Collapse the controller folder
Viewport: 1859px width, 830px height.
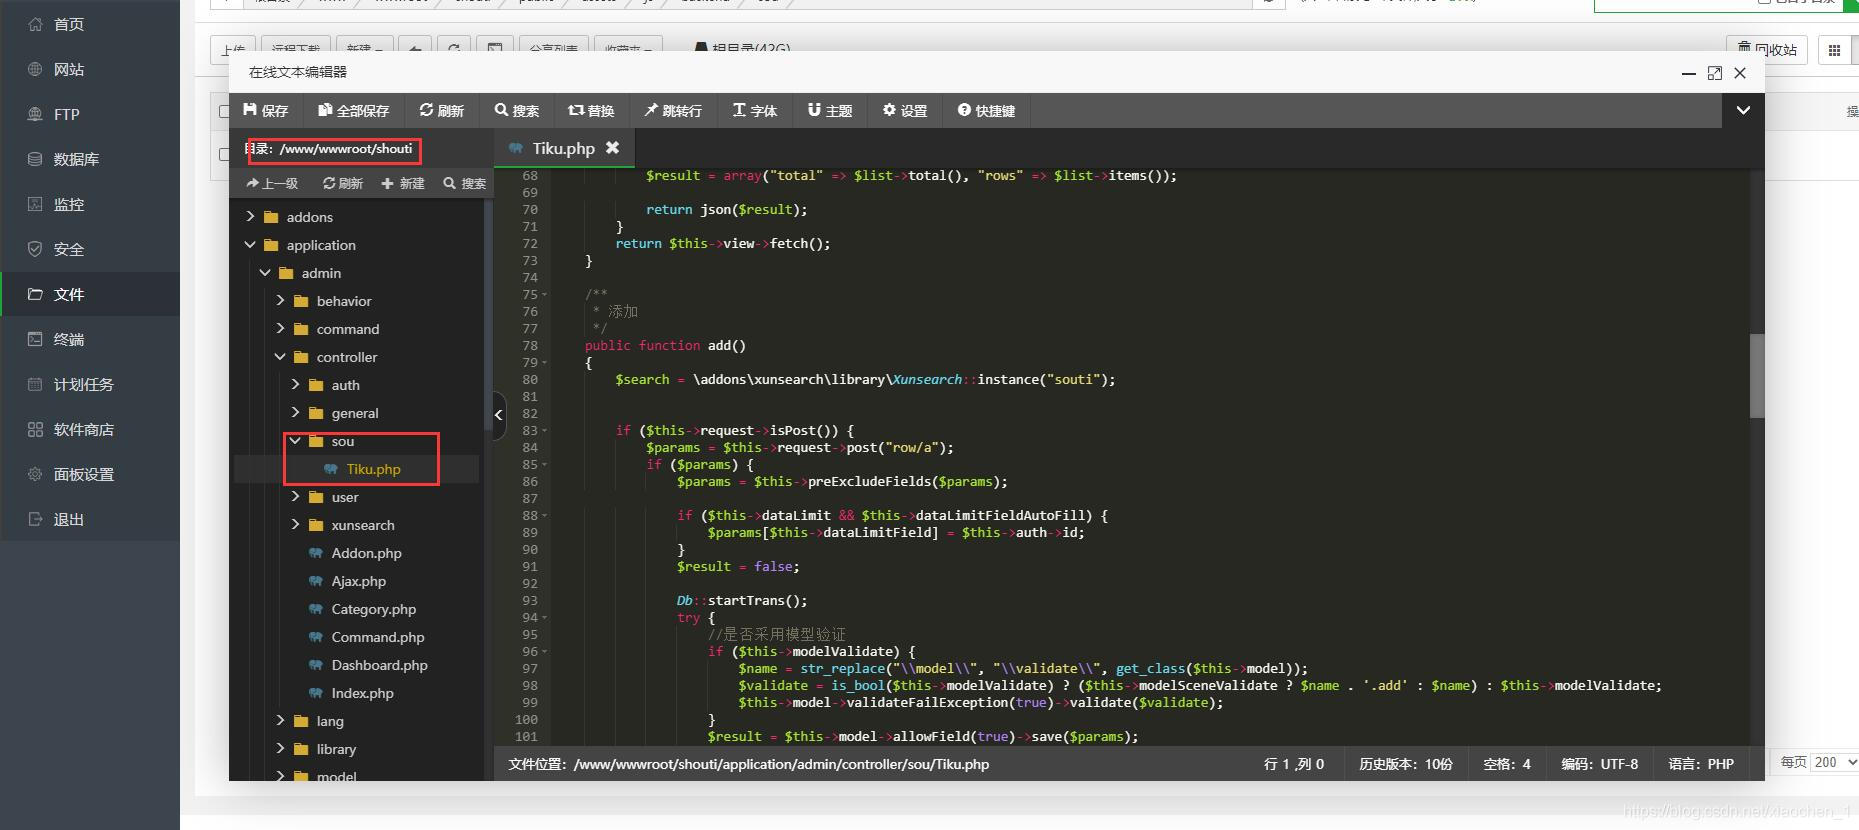click(280, 357)
